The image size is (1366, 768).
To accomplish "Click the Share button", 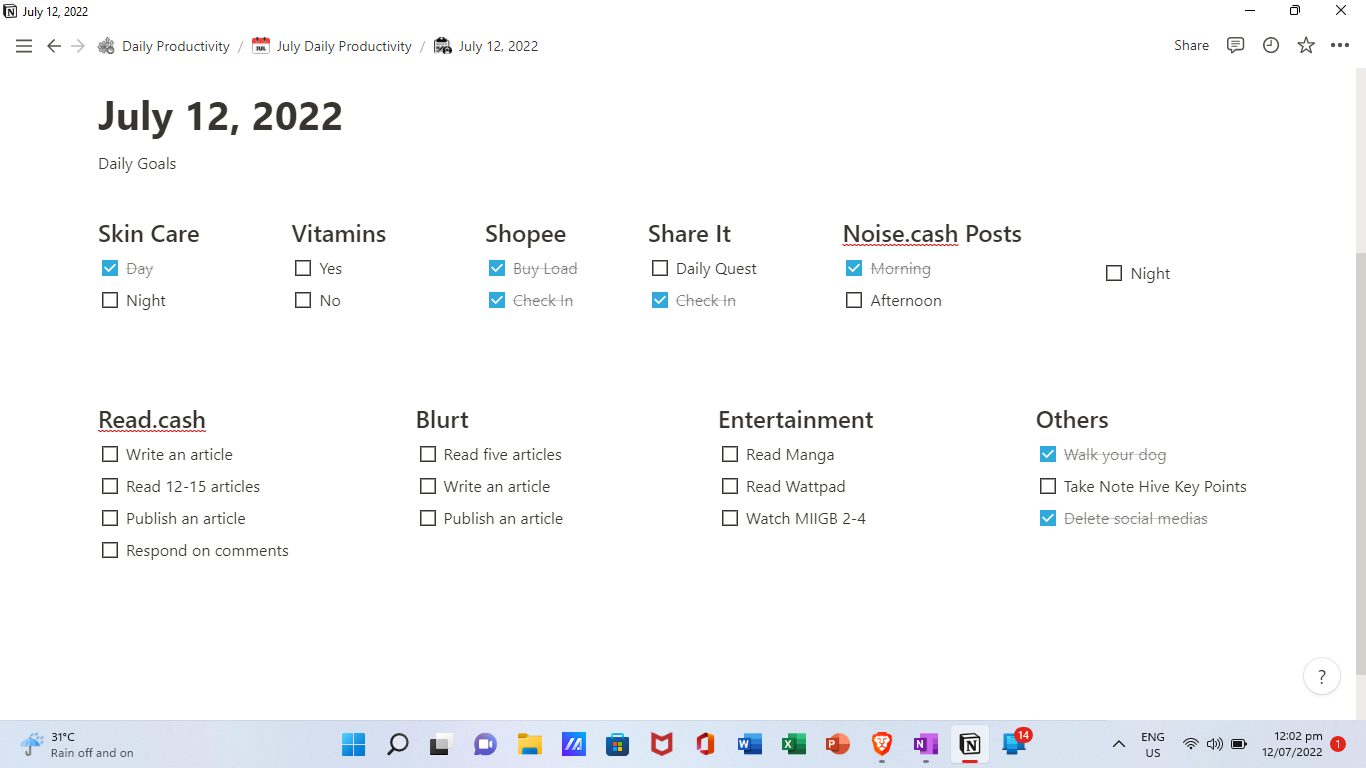I will pyautogui.click(x=1191, y=46).
